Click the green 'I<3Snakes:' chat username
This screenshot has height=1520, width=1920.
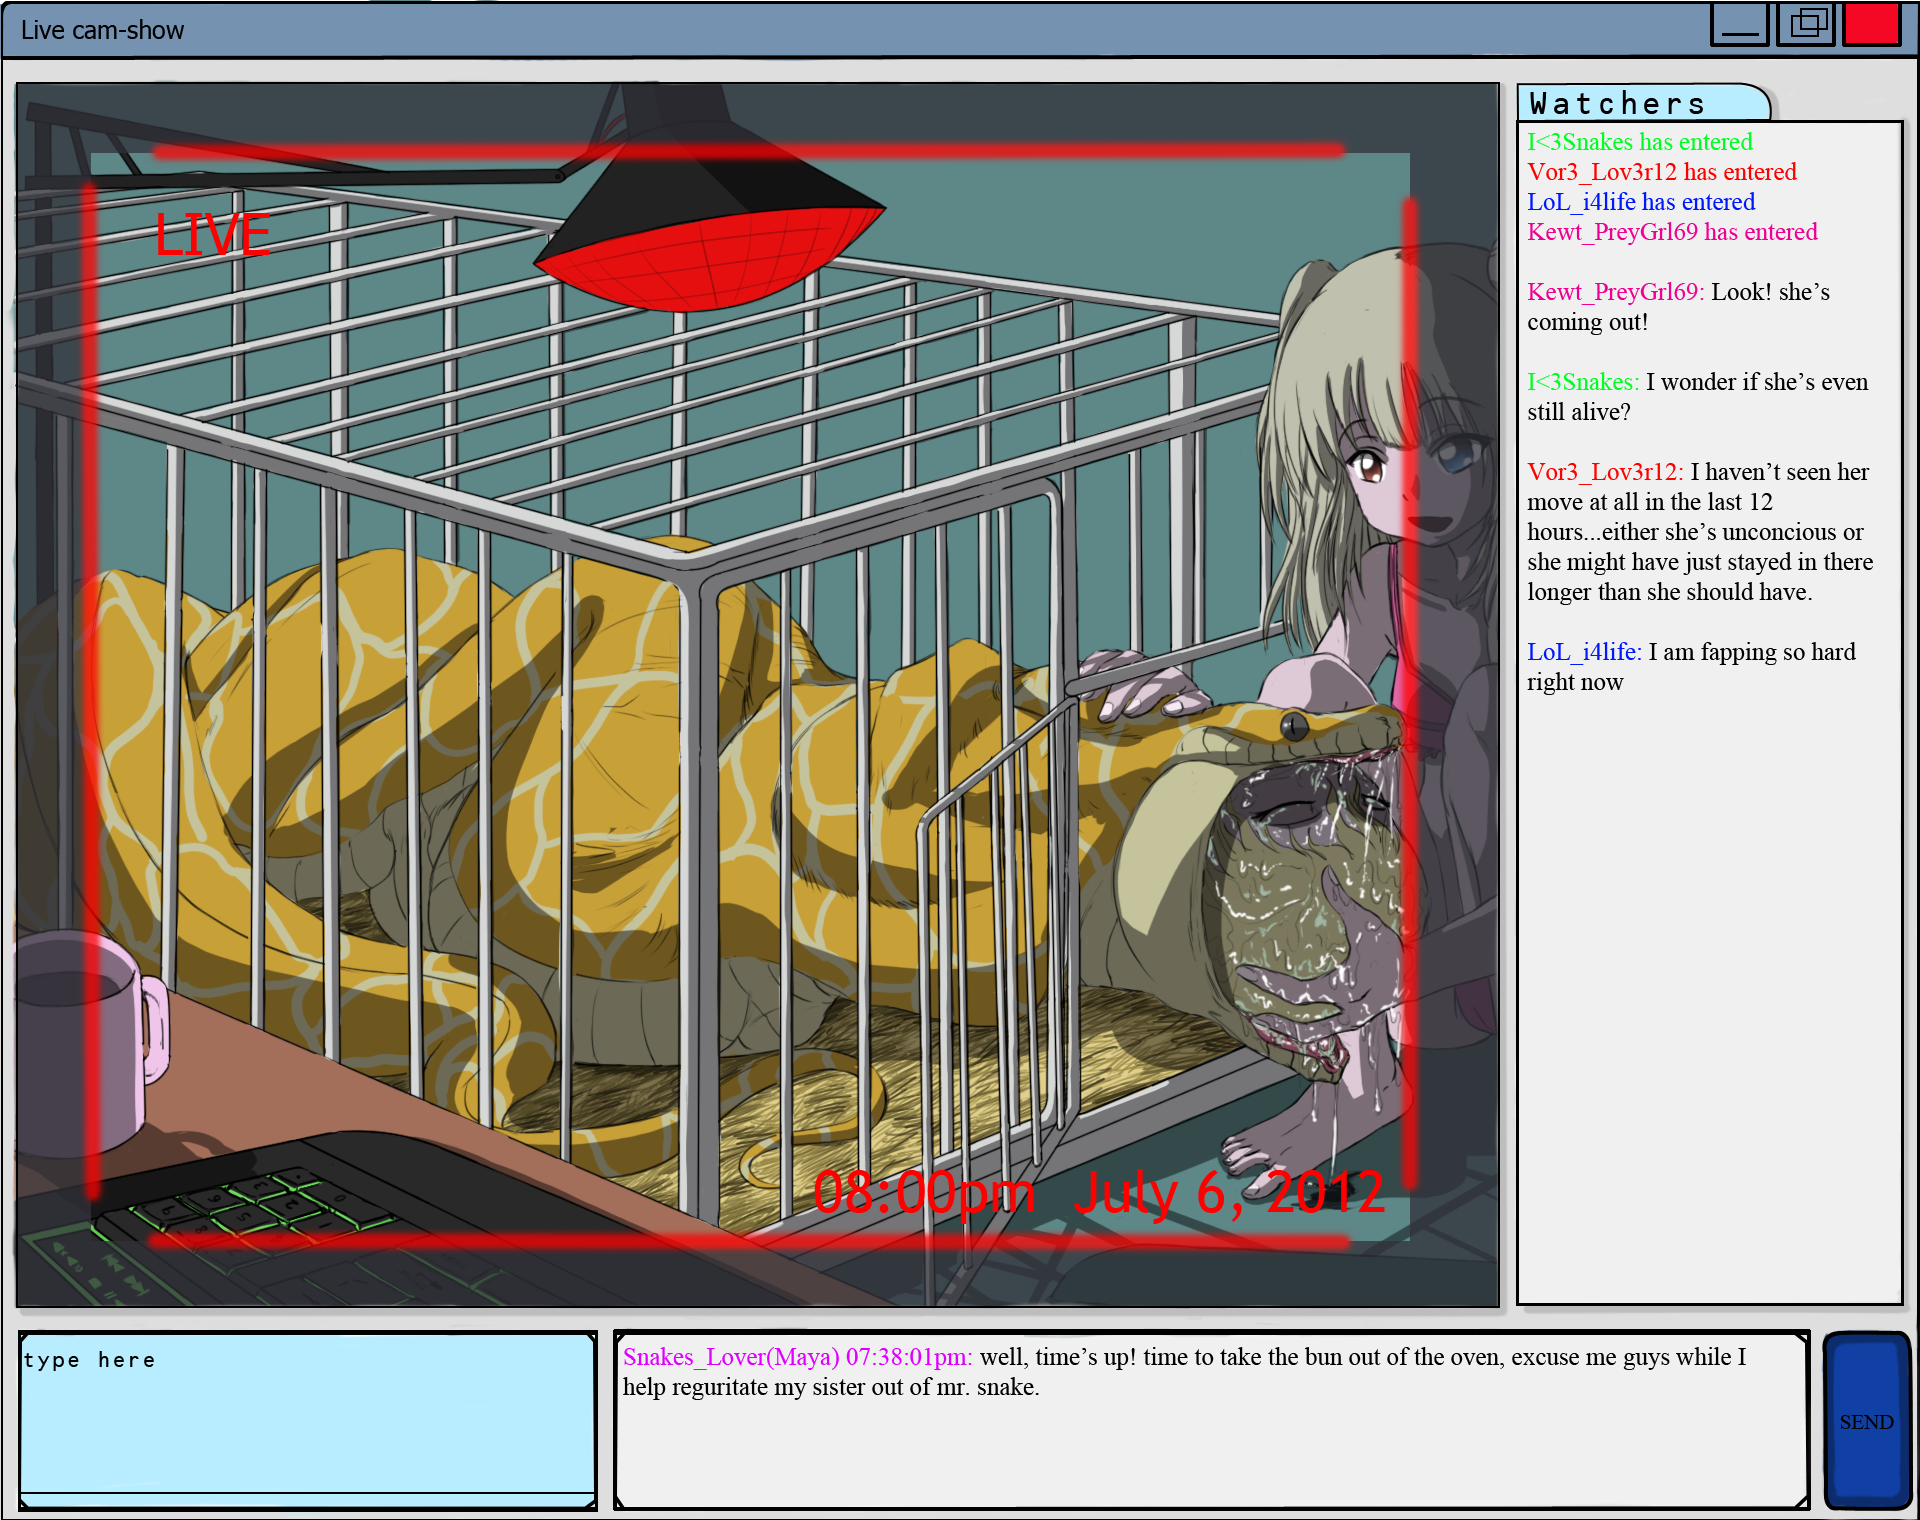[1582, 382]
